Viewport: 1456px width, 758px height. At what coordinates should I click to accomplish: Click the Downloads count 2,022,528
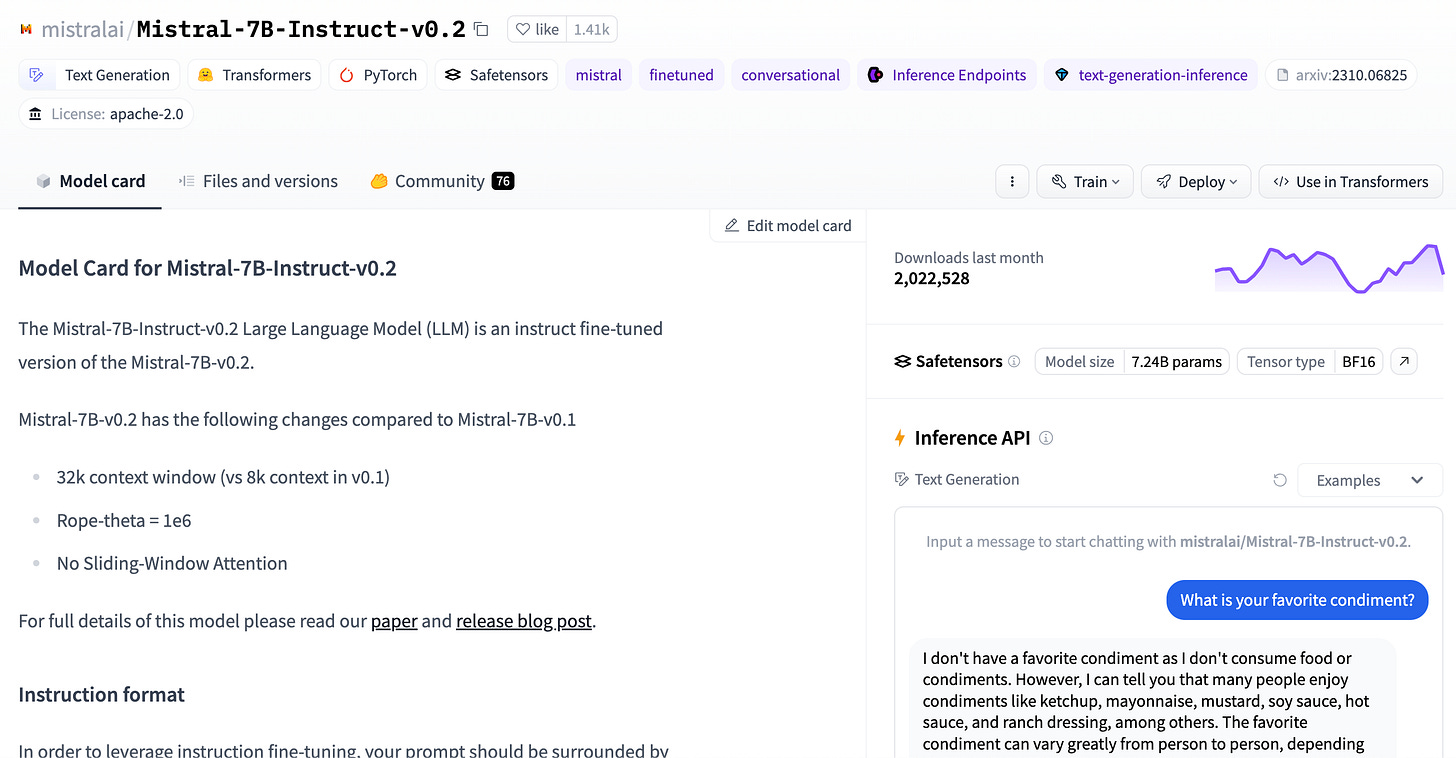pyautogui.click(x=932, y=278)
